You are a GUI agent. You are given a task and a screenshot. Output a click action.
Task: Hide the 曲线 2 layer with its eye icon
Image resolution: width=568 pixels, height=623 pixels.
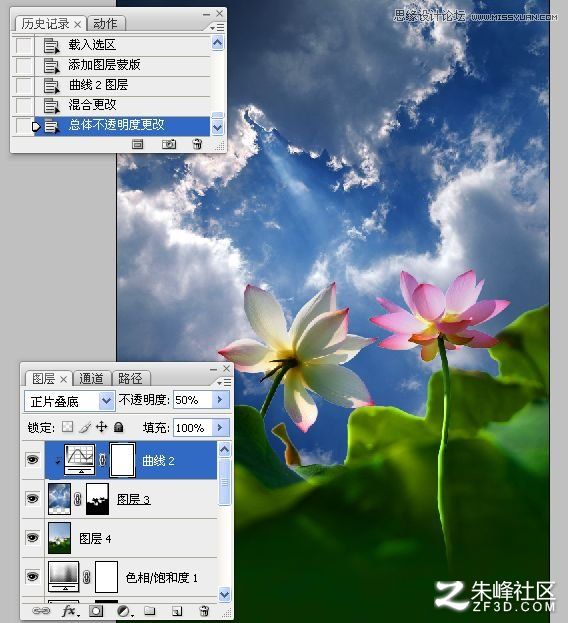tap(32, 460)
